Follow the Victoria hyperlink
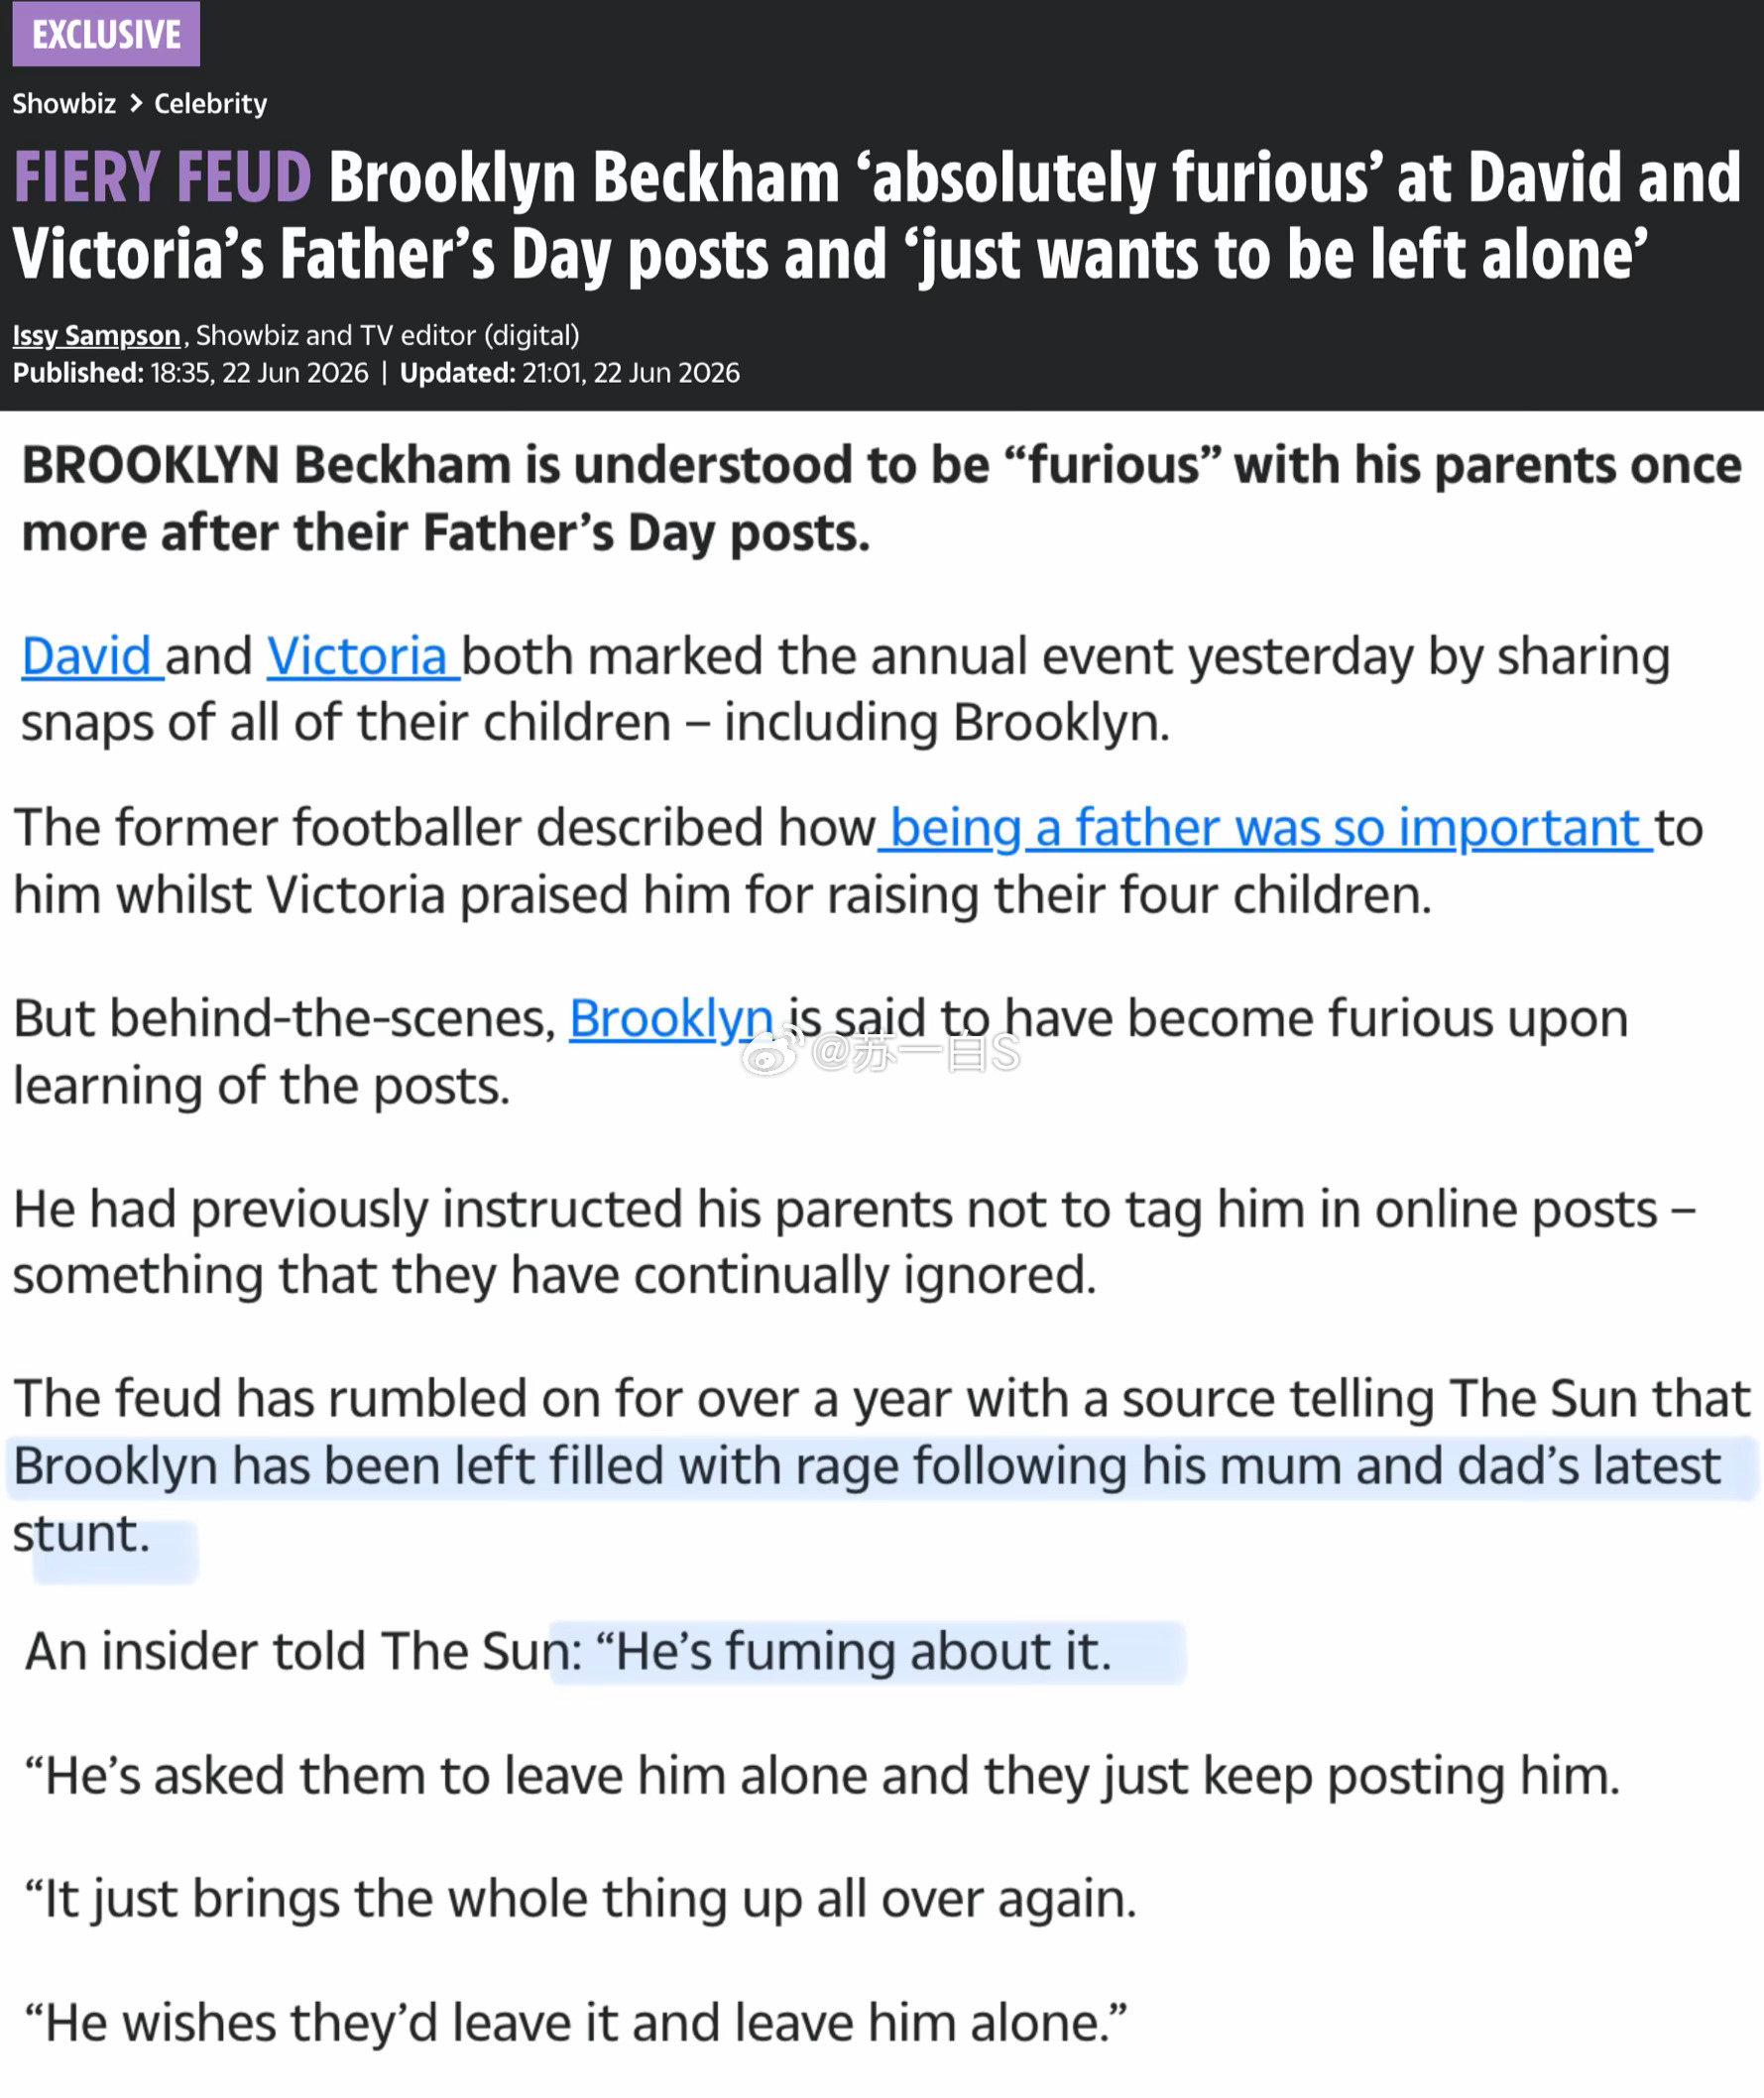The width and height of the screenshot is (1764, 2098). click(x=362, y=657)
